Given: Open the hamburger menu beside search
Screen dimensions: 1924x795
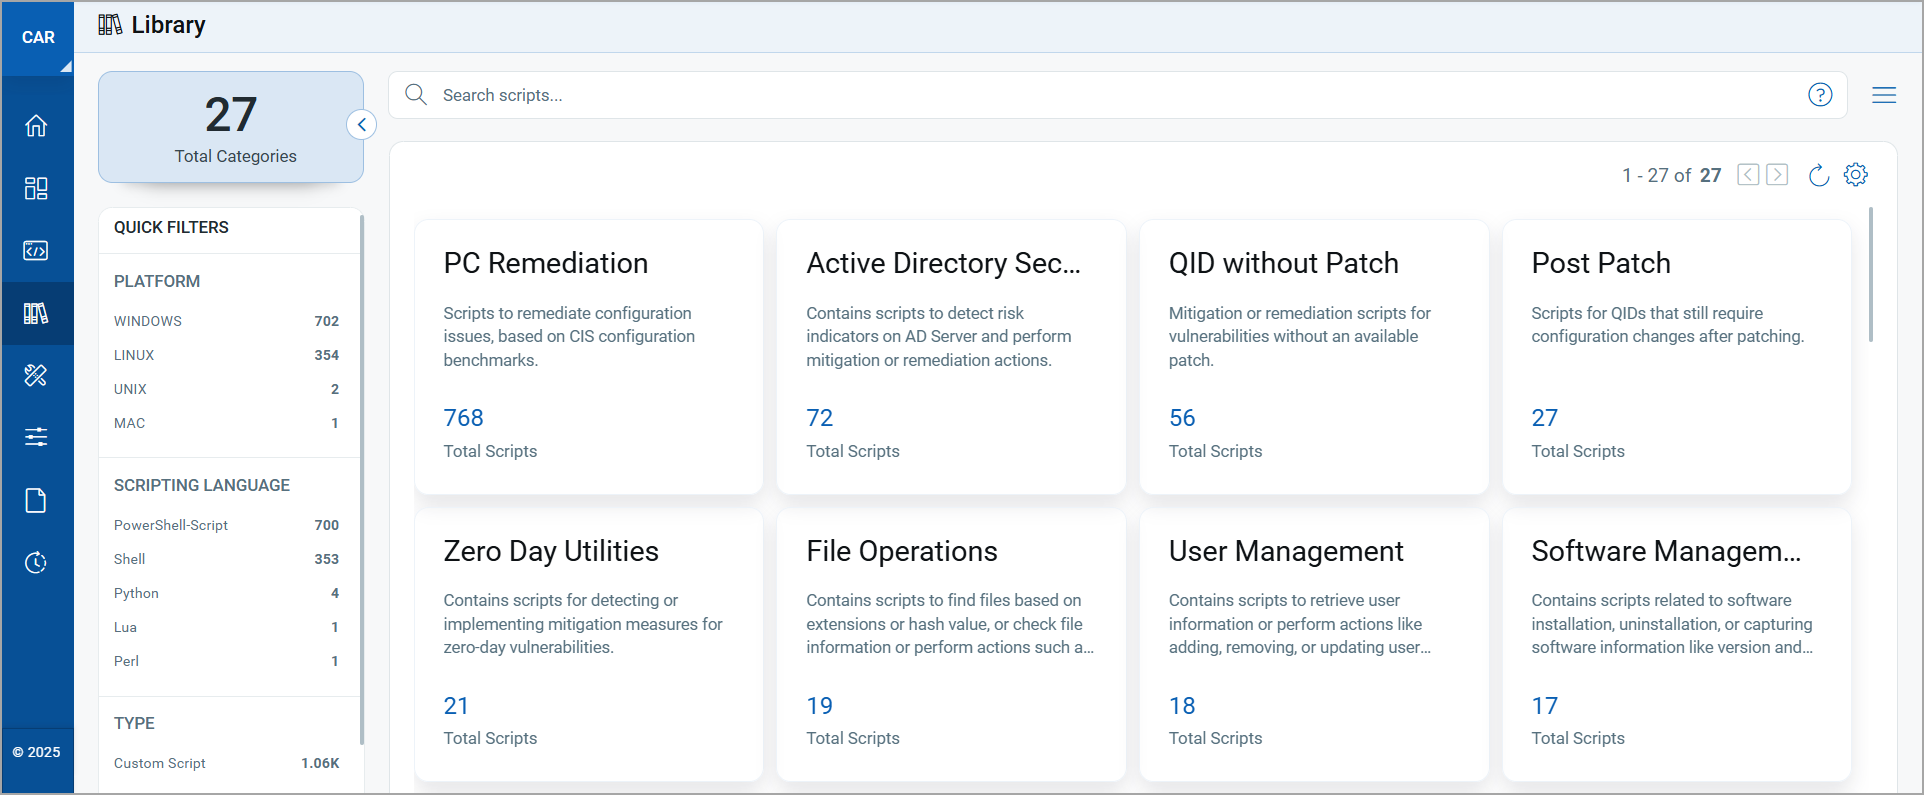Looking at the screenshot, I should [x=1884, y=95].
